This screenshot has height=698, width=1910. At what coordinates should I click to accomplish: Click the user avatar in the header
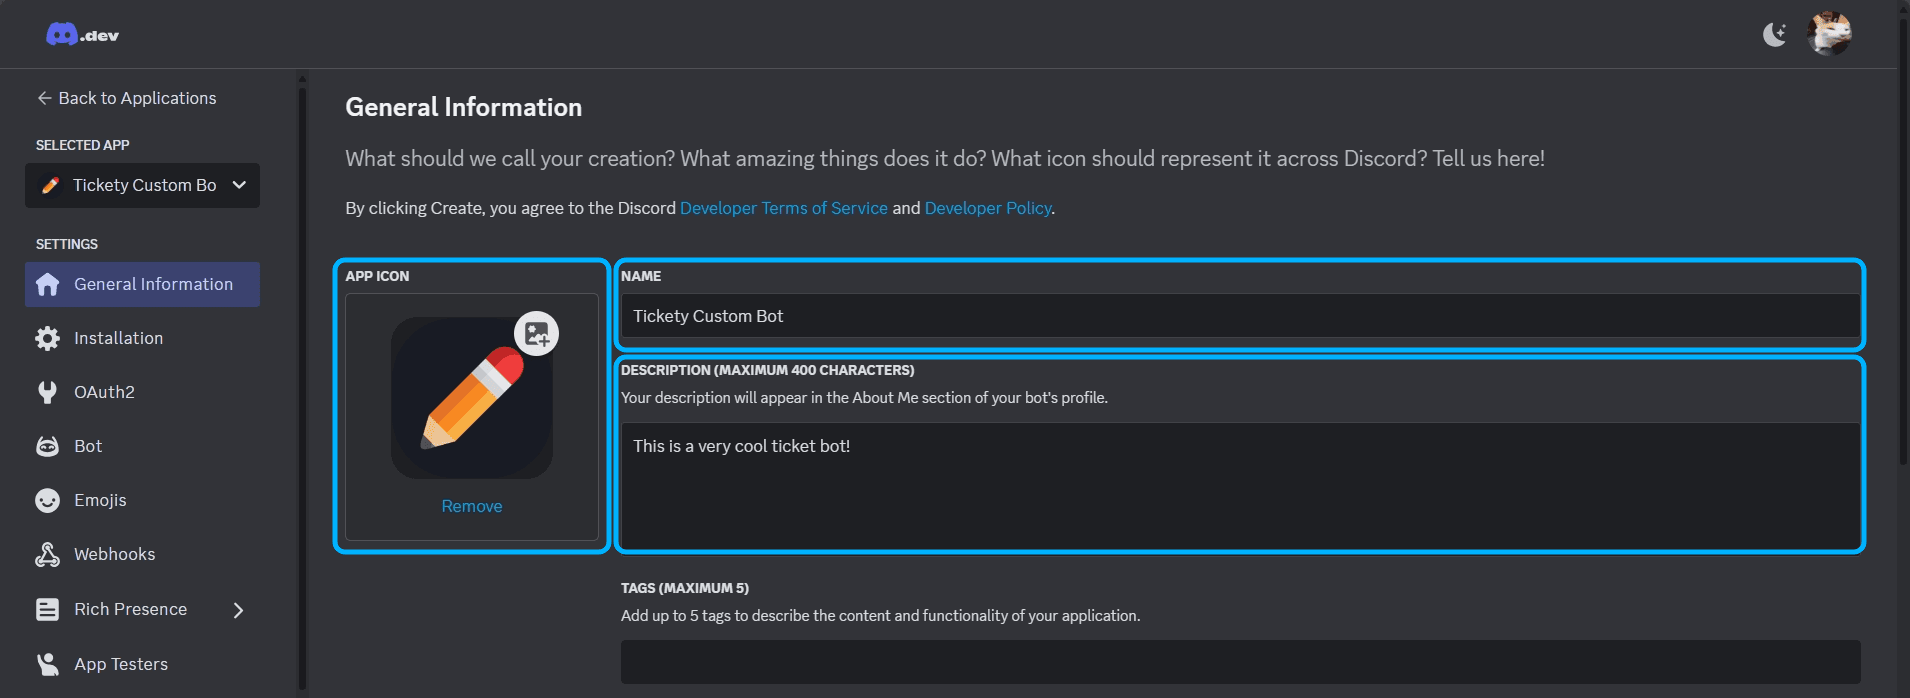click(x=1831, y=33)
